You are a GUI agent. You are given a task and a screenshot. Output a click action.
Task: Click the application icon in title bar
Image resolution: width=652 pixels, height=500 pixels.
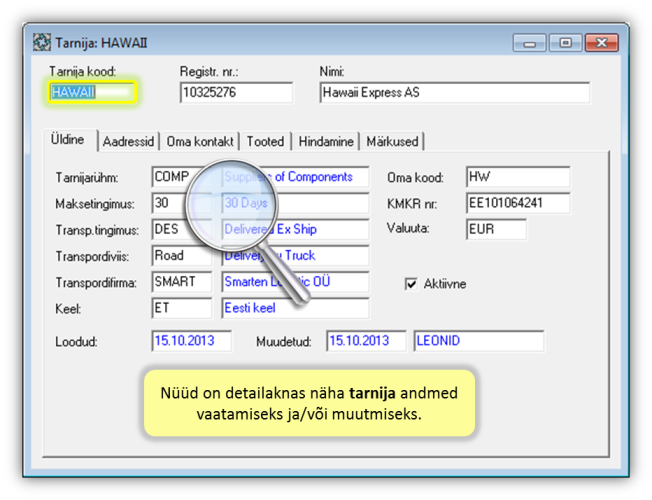click(42, 43)
